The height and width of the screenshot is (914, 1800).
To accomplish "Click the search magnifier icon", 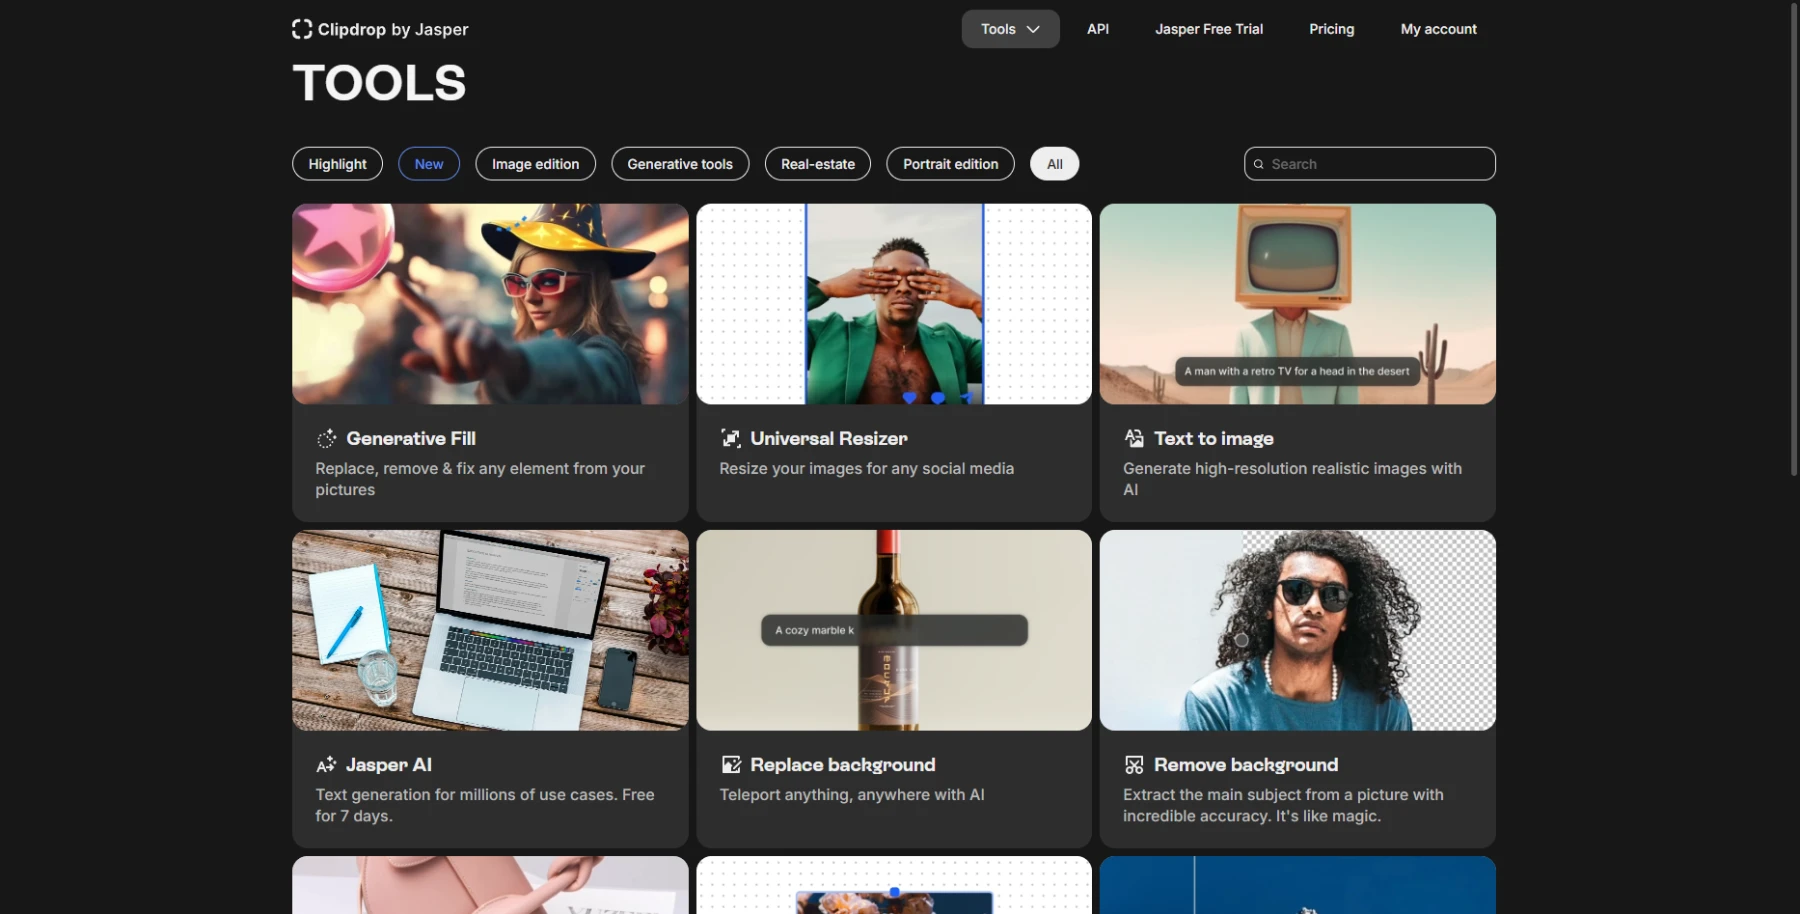I will coord(1259,164).
